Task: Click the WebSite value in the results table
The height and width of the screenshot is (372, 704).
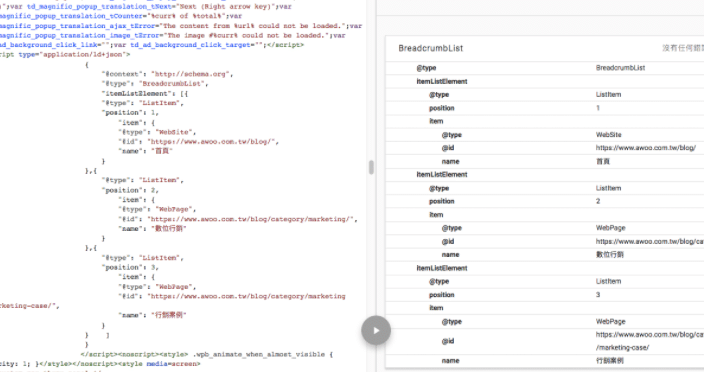Action: 608,135
